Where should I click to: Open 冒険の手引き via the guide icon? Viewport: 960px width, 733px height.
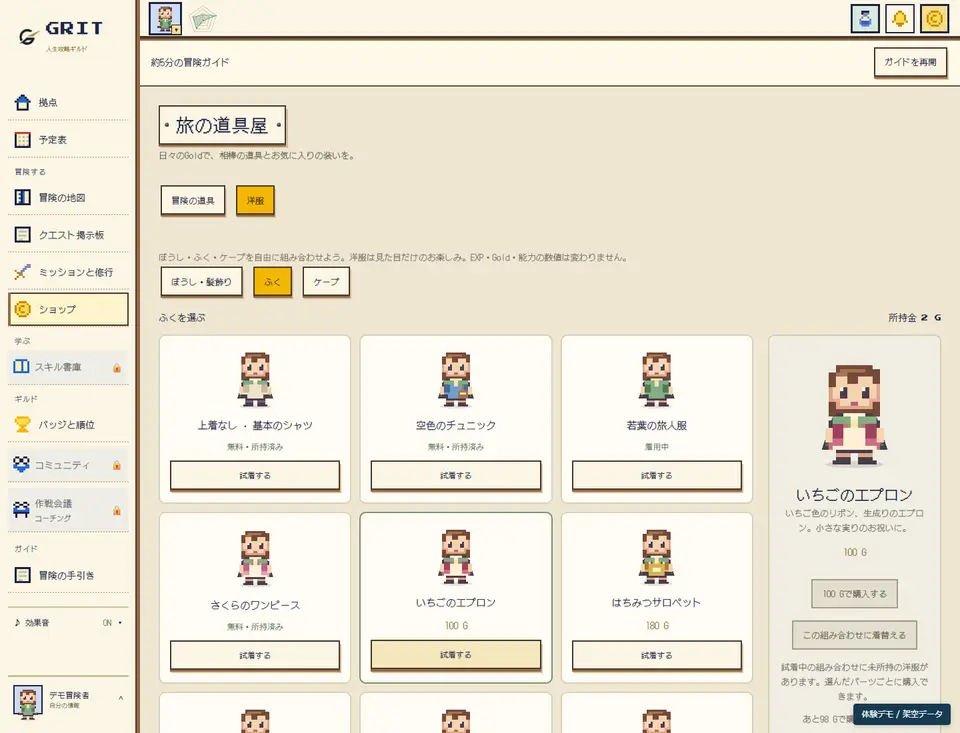pyautogui.click(x=23, y=575)
